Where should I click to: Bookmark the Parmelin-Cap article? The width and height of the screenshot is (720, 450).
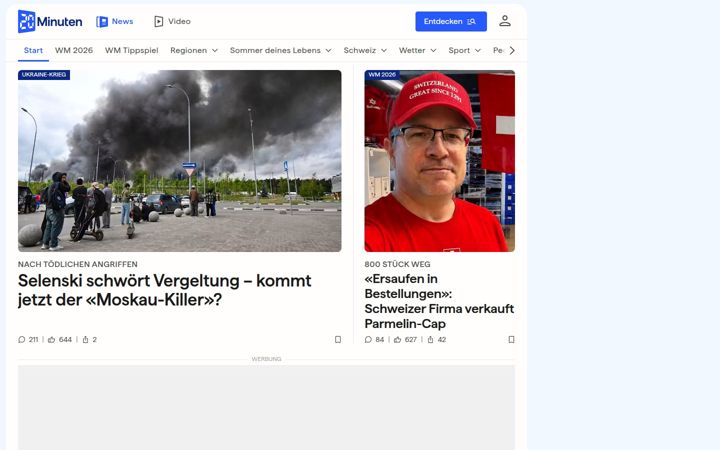point(511,340)
